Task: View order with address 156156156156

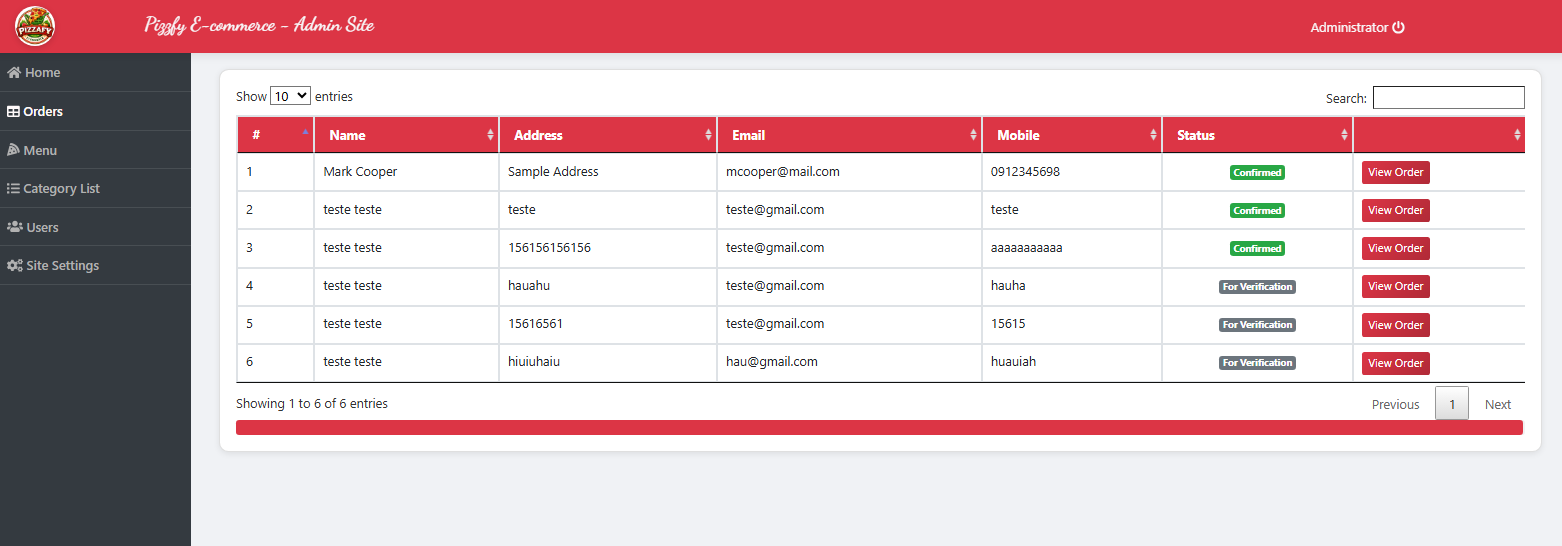Action: click(x=1395, y=248)
